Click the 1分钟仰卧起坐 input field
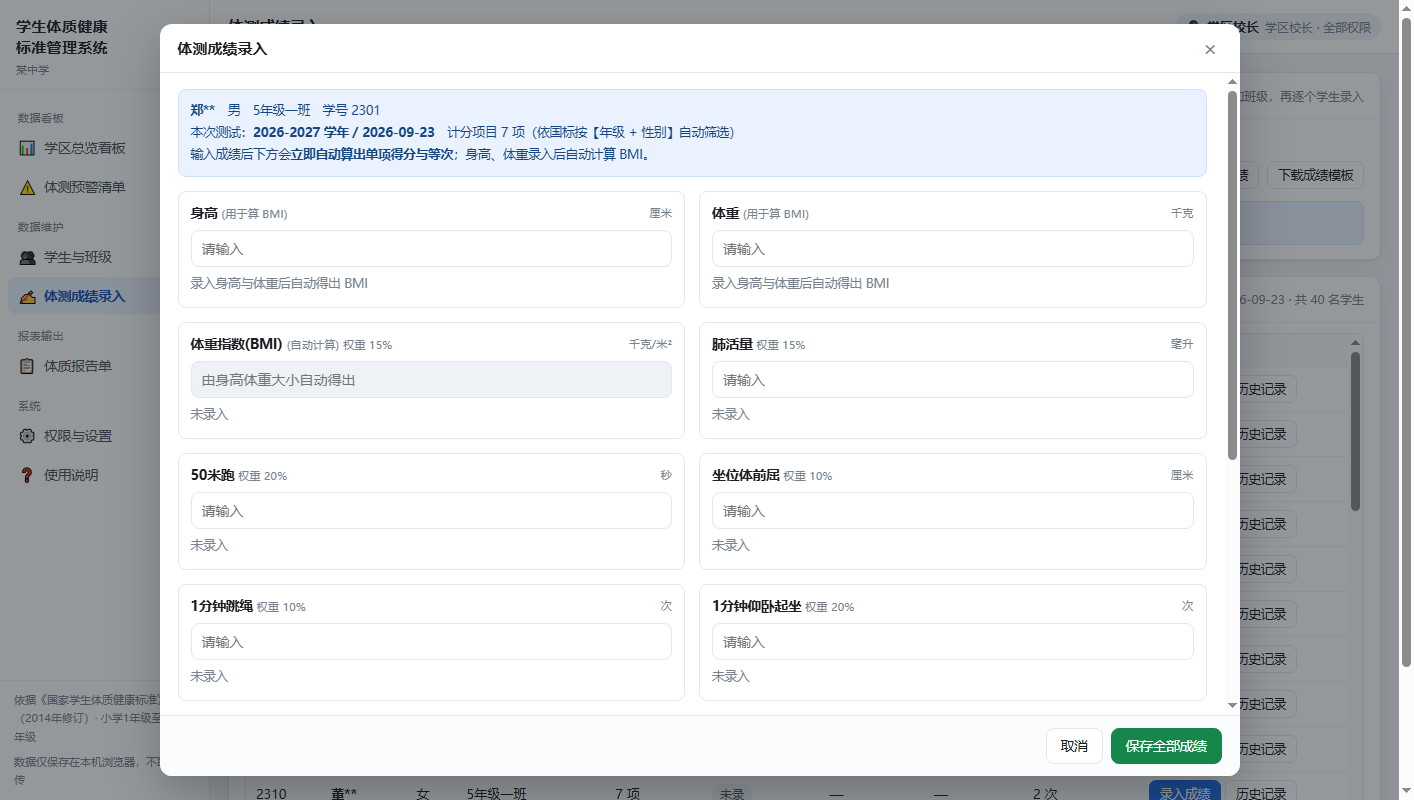 tap(952, 642)
